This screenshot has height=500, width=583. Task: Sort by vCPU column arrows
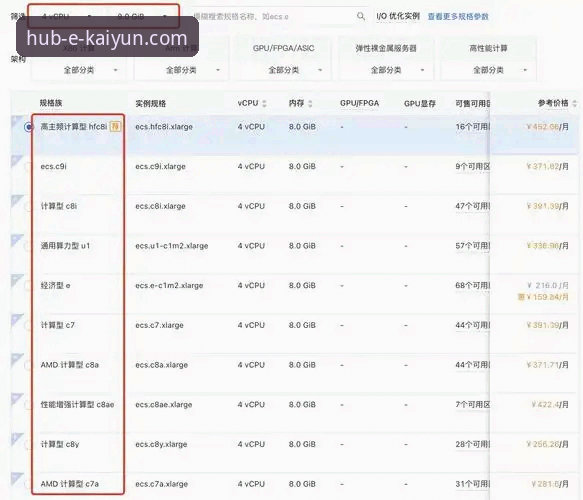click(264, 103)
